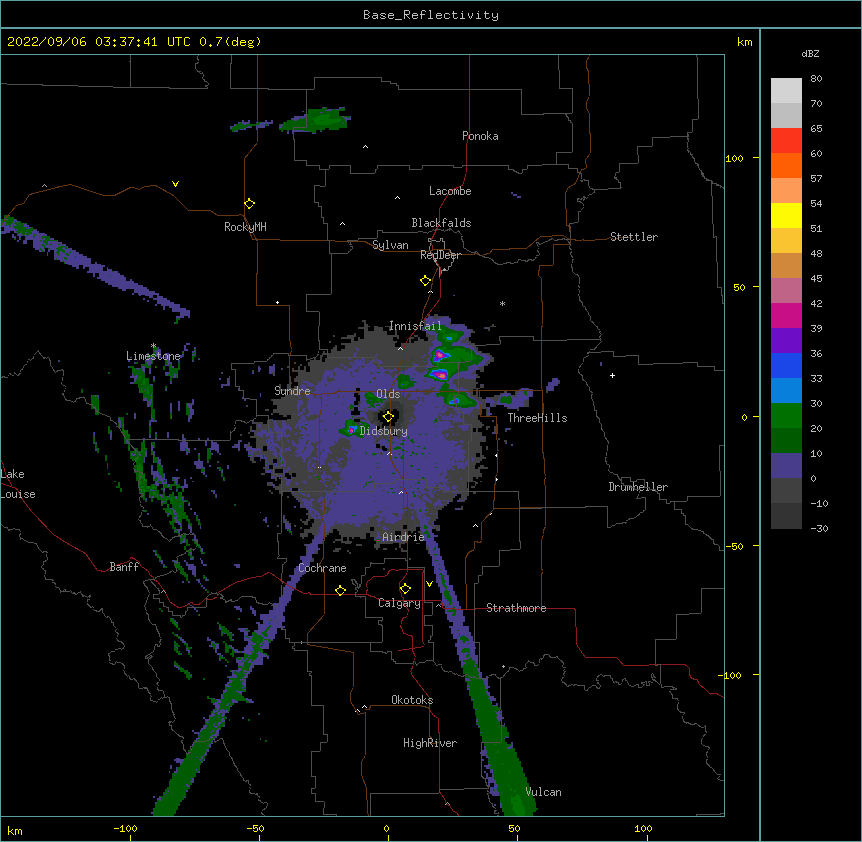Click the Airdrie city label

point(404,537)
